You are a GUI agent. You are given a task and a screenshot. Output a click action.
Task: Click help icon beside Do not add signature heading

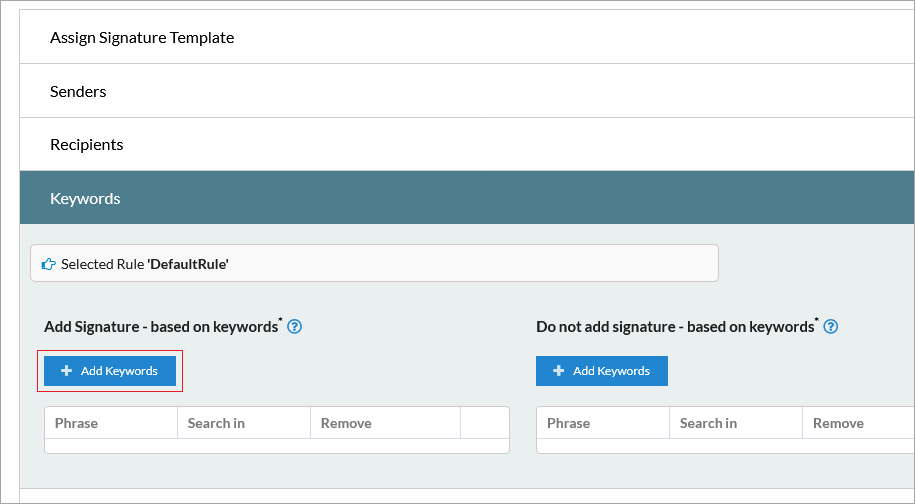pos(830,326)
